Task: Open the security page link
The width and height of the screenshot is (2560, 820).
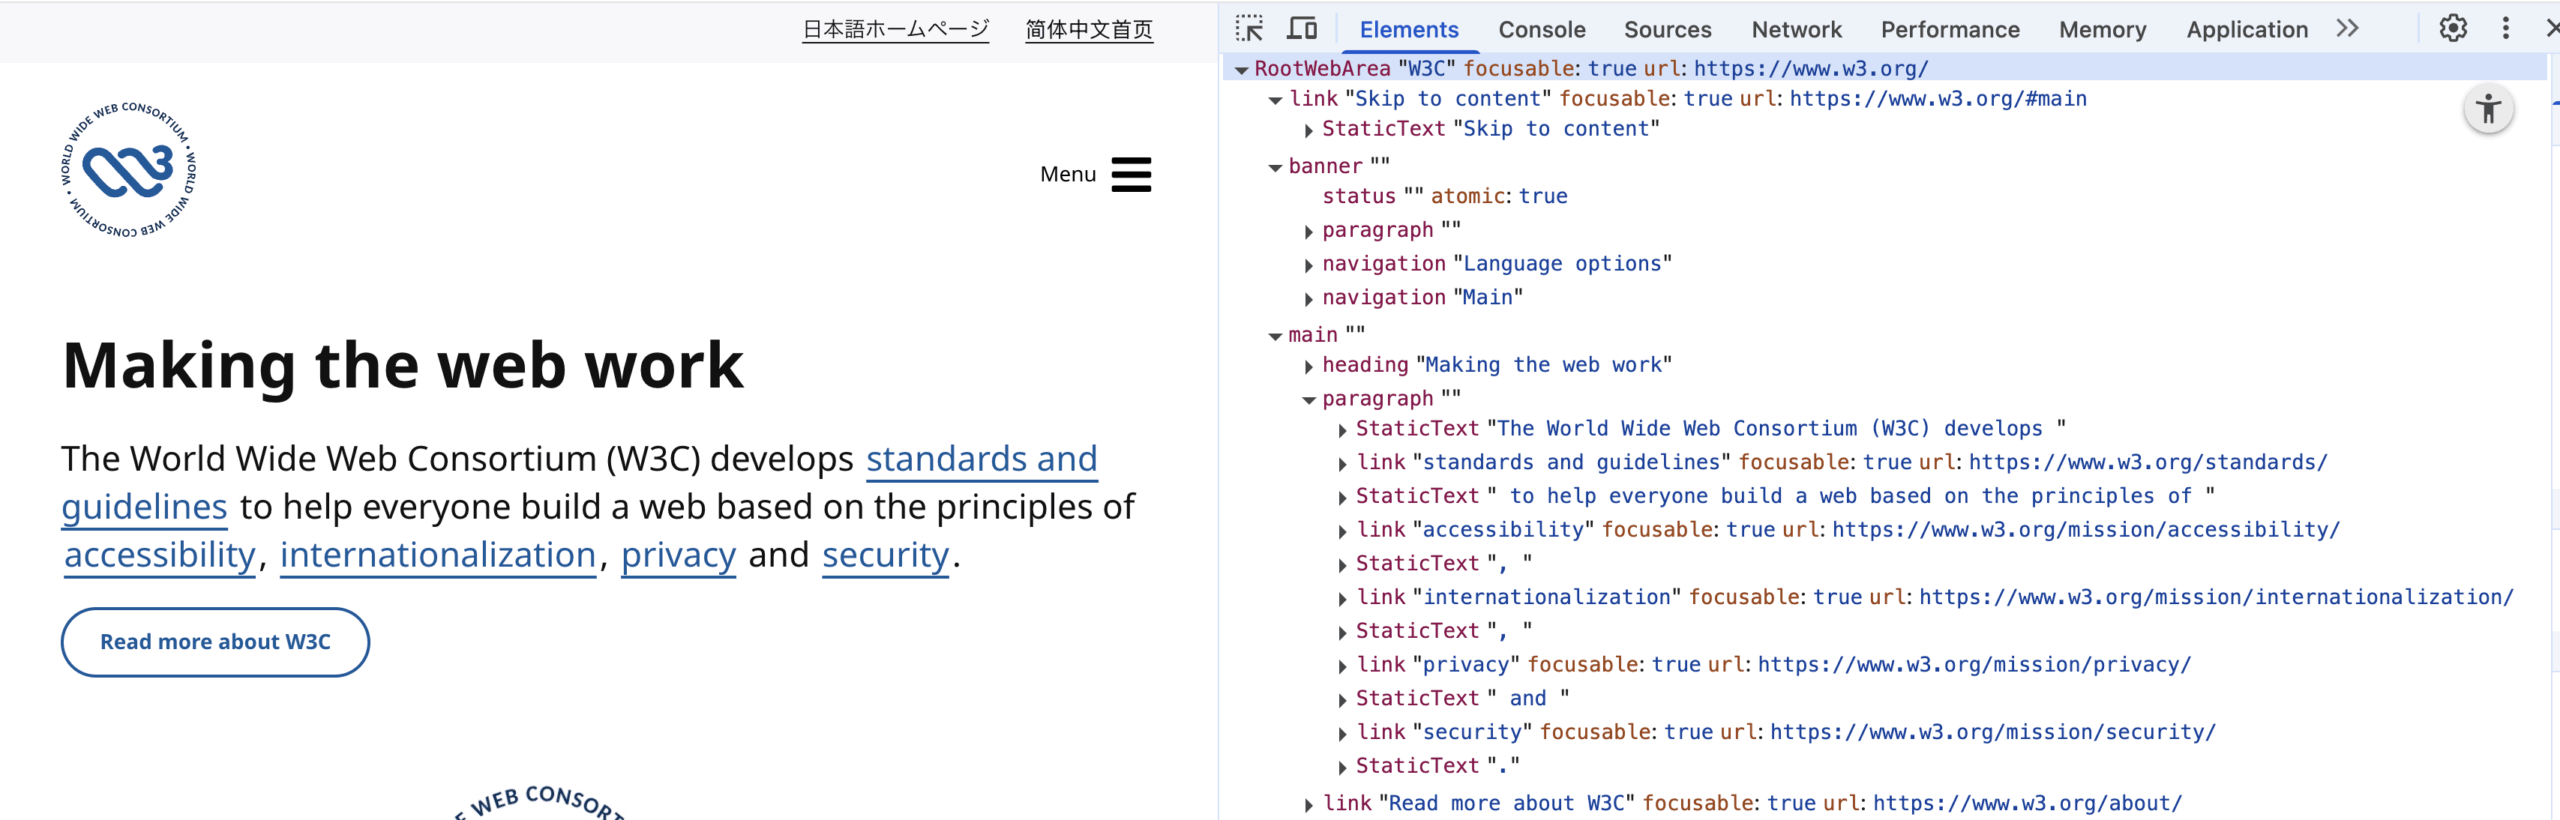Action: pos(886,555)
